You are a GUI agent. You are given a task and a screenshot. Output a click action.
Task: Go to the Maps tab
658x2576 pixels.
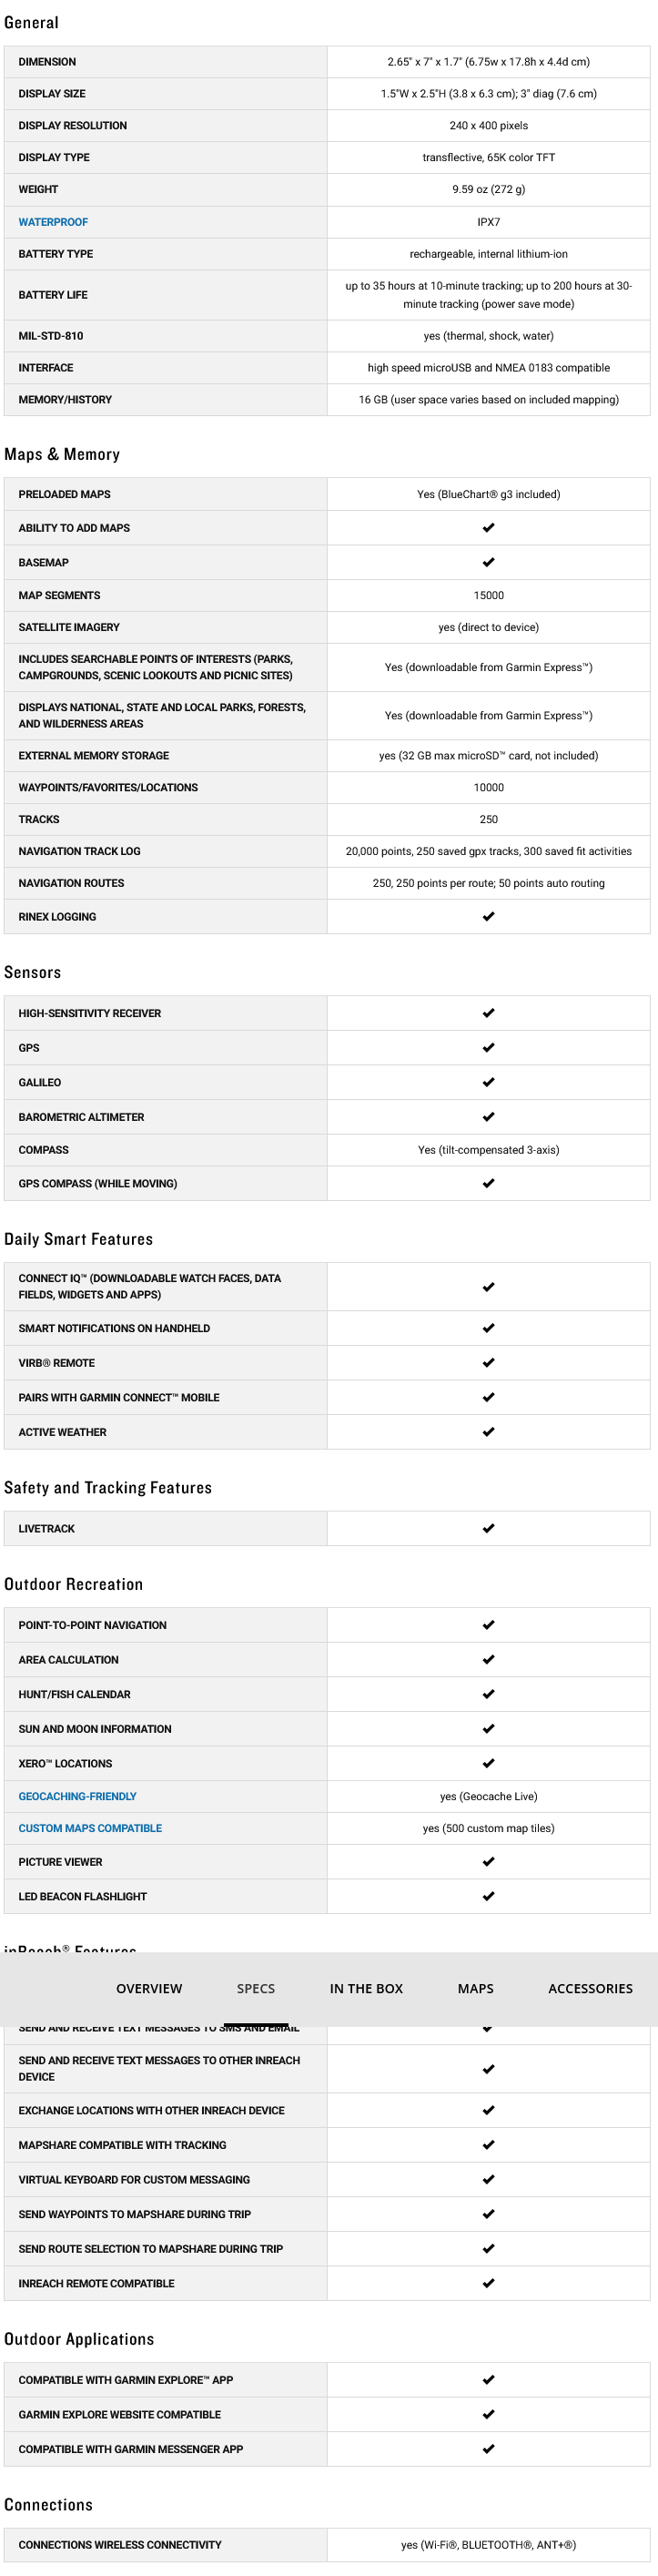pyautogui.click(x=475, y=1988)
